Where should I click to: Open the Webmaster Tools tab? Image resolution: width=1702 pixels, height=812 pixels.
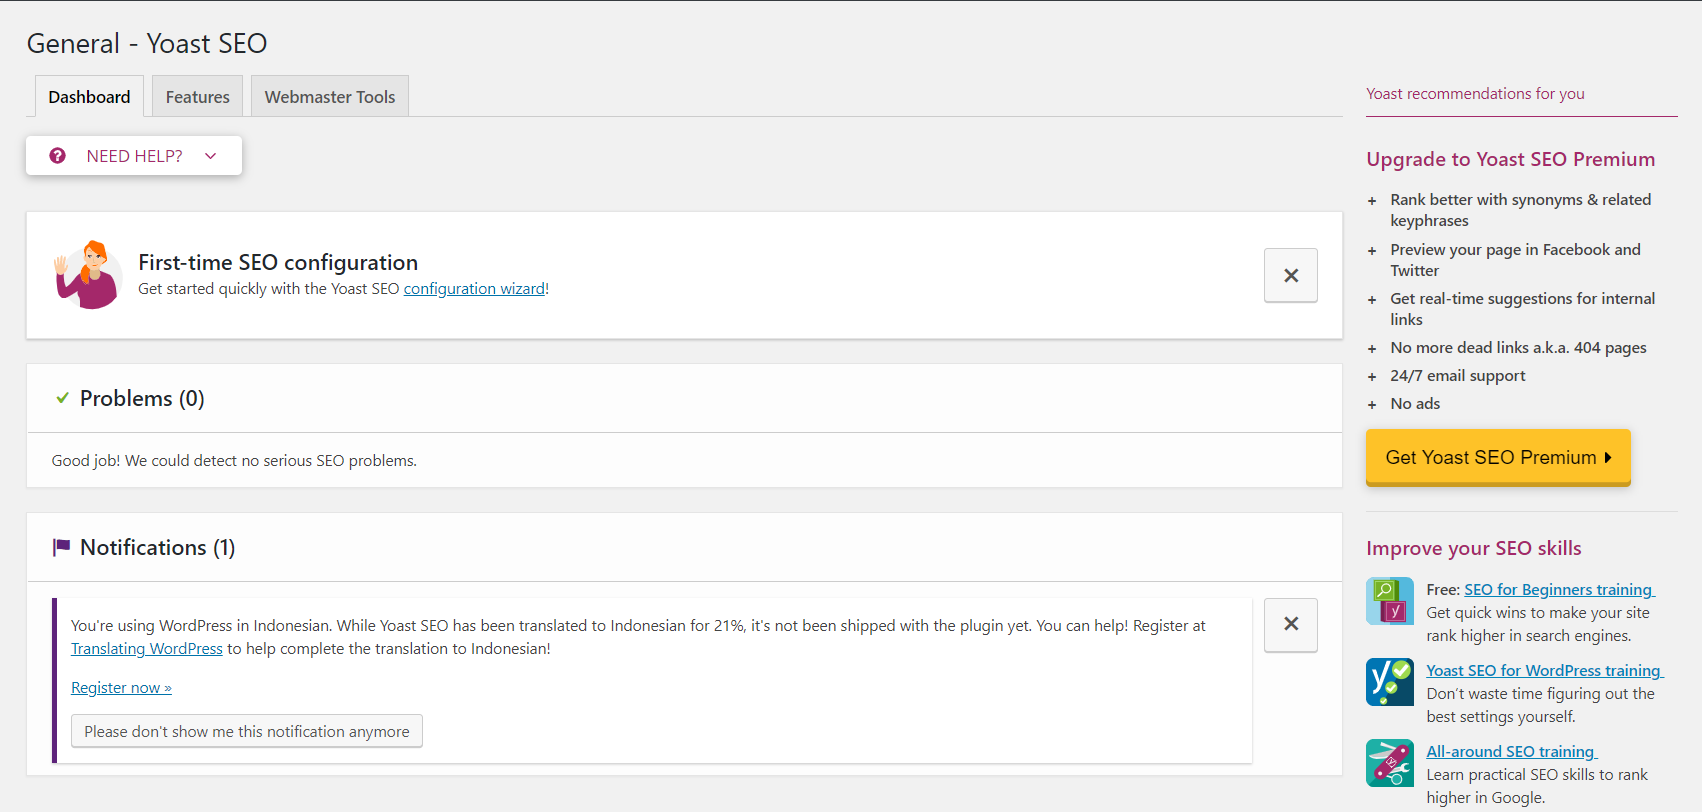pyautogui.click(x=330, y=96)
